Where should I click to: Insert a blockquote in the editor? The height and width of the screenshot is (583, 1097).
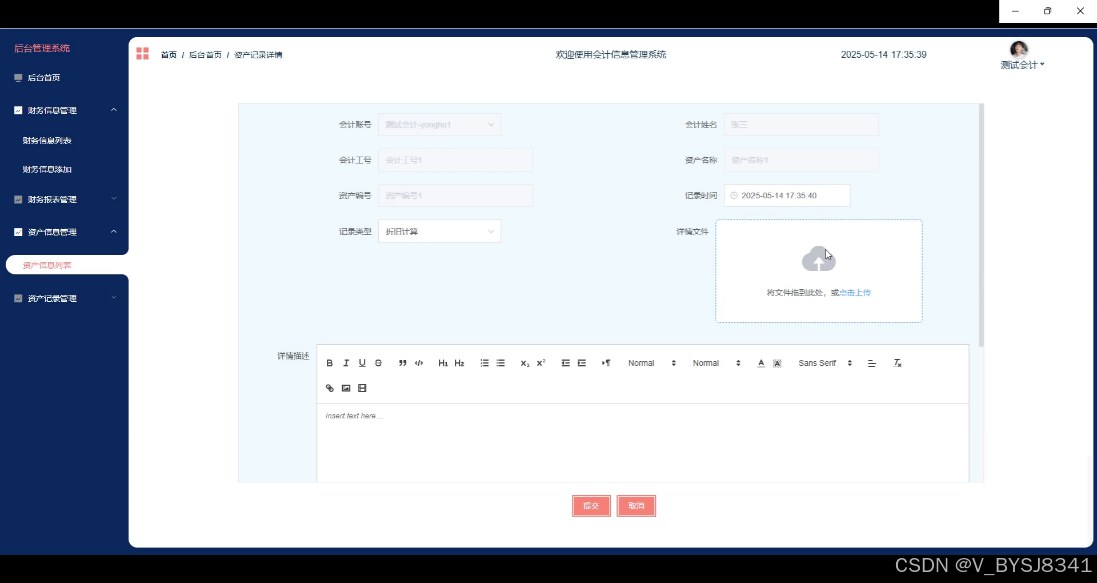point(402,363)
